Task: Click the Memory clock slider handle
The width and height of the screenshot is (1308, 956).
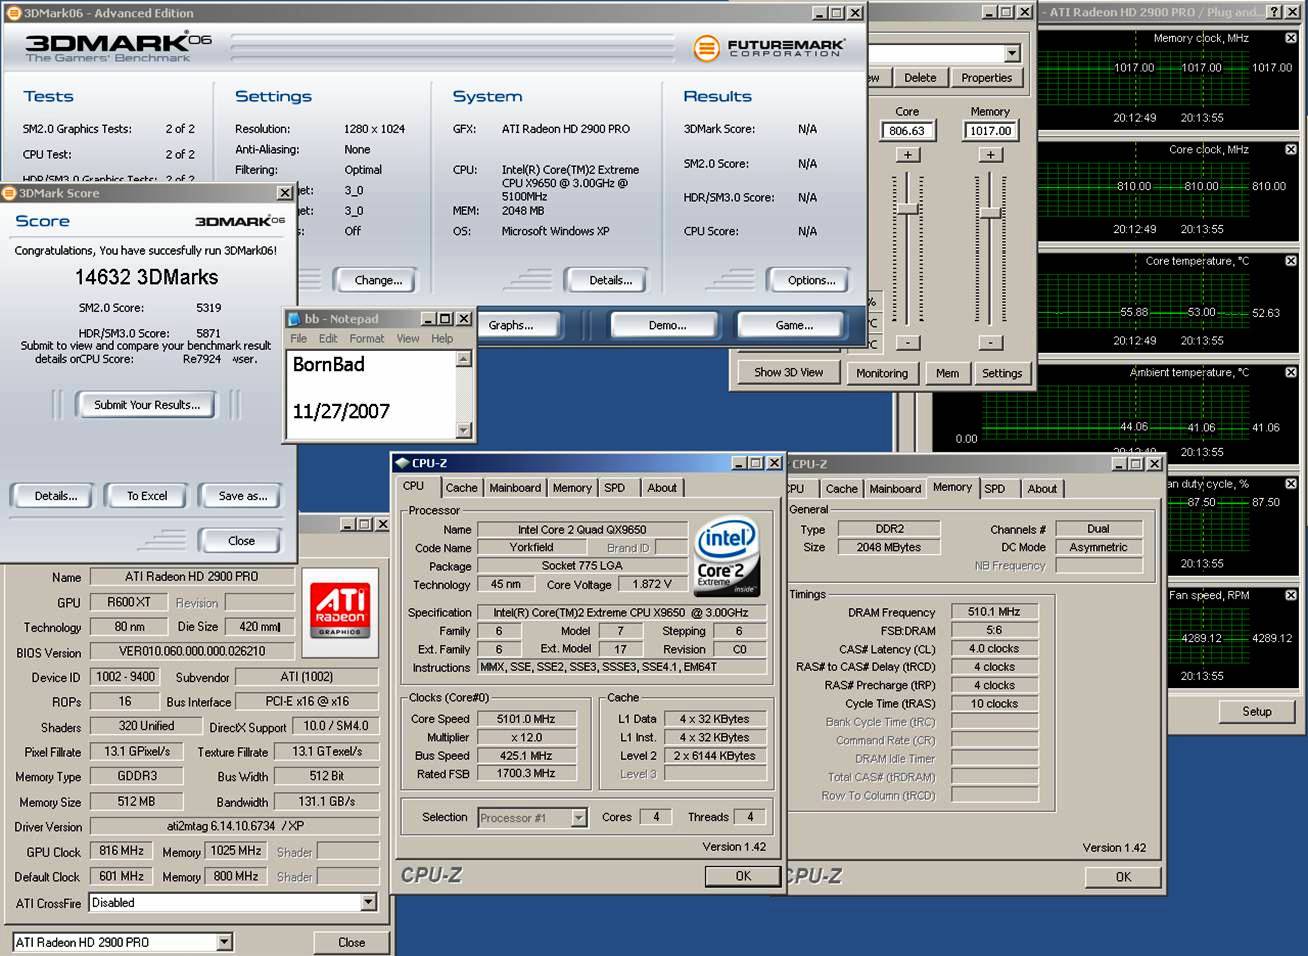Action: point(990,213)
